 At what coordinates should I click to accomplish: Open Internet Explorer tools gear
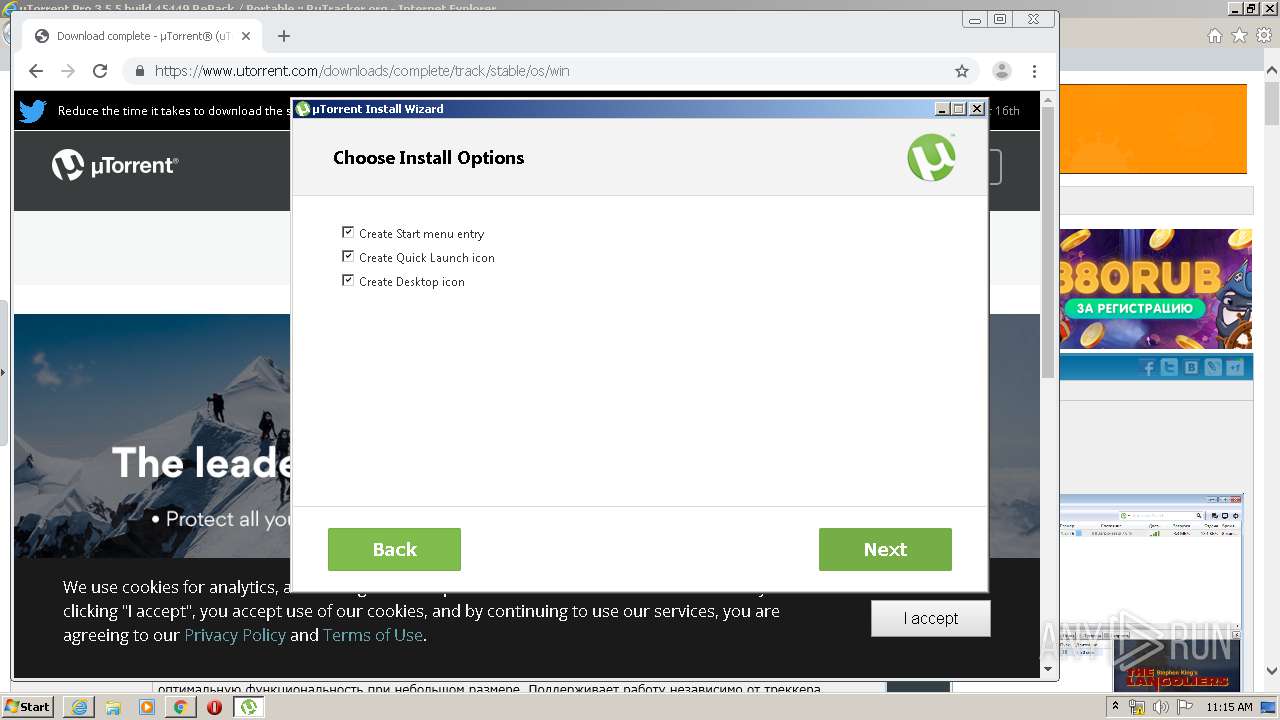(1264, 36)
